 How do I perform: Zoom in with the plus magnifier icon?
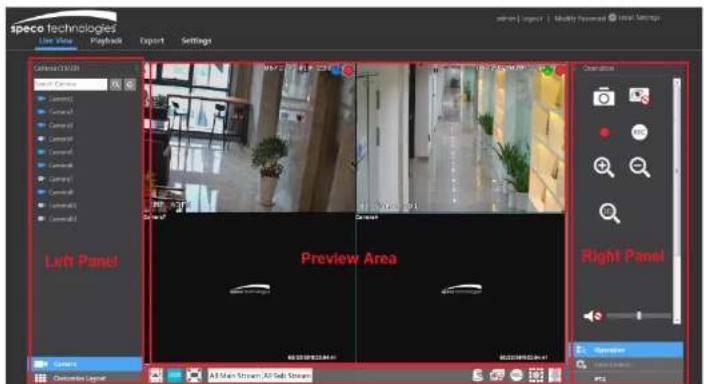coord(603,168)
